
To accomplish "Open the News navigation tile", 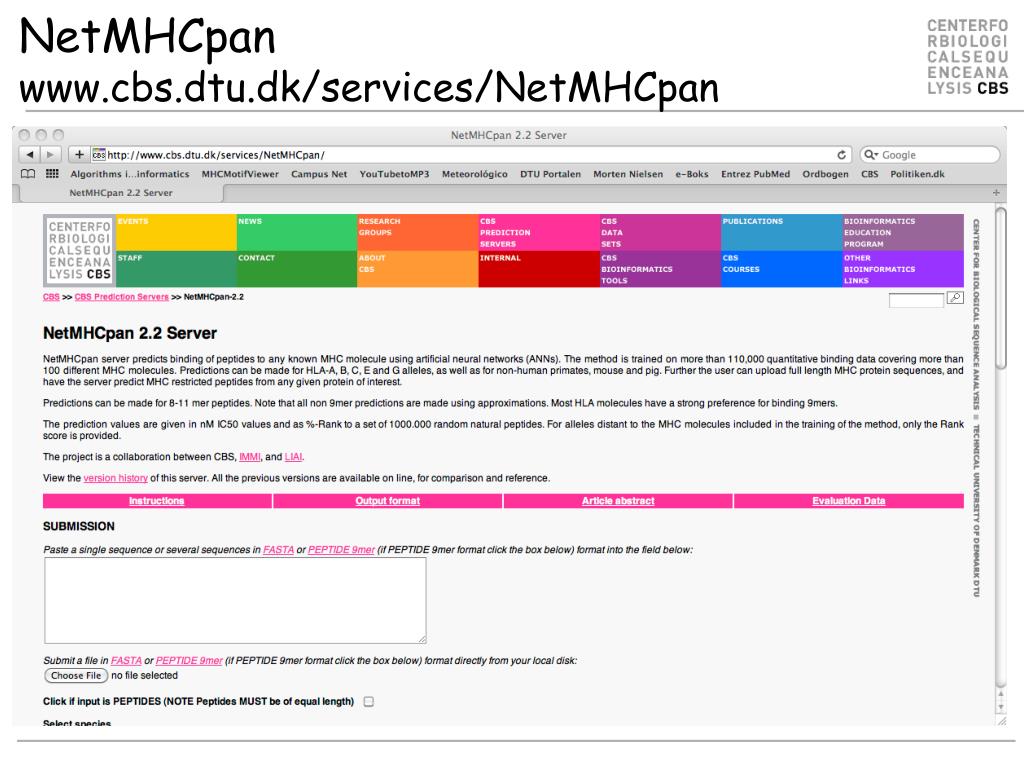I will coord(296,232).
